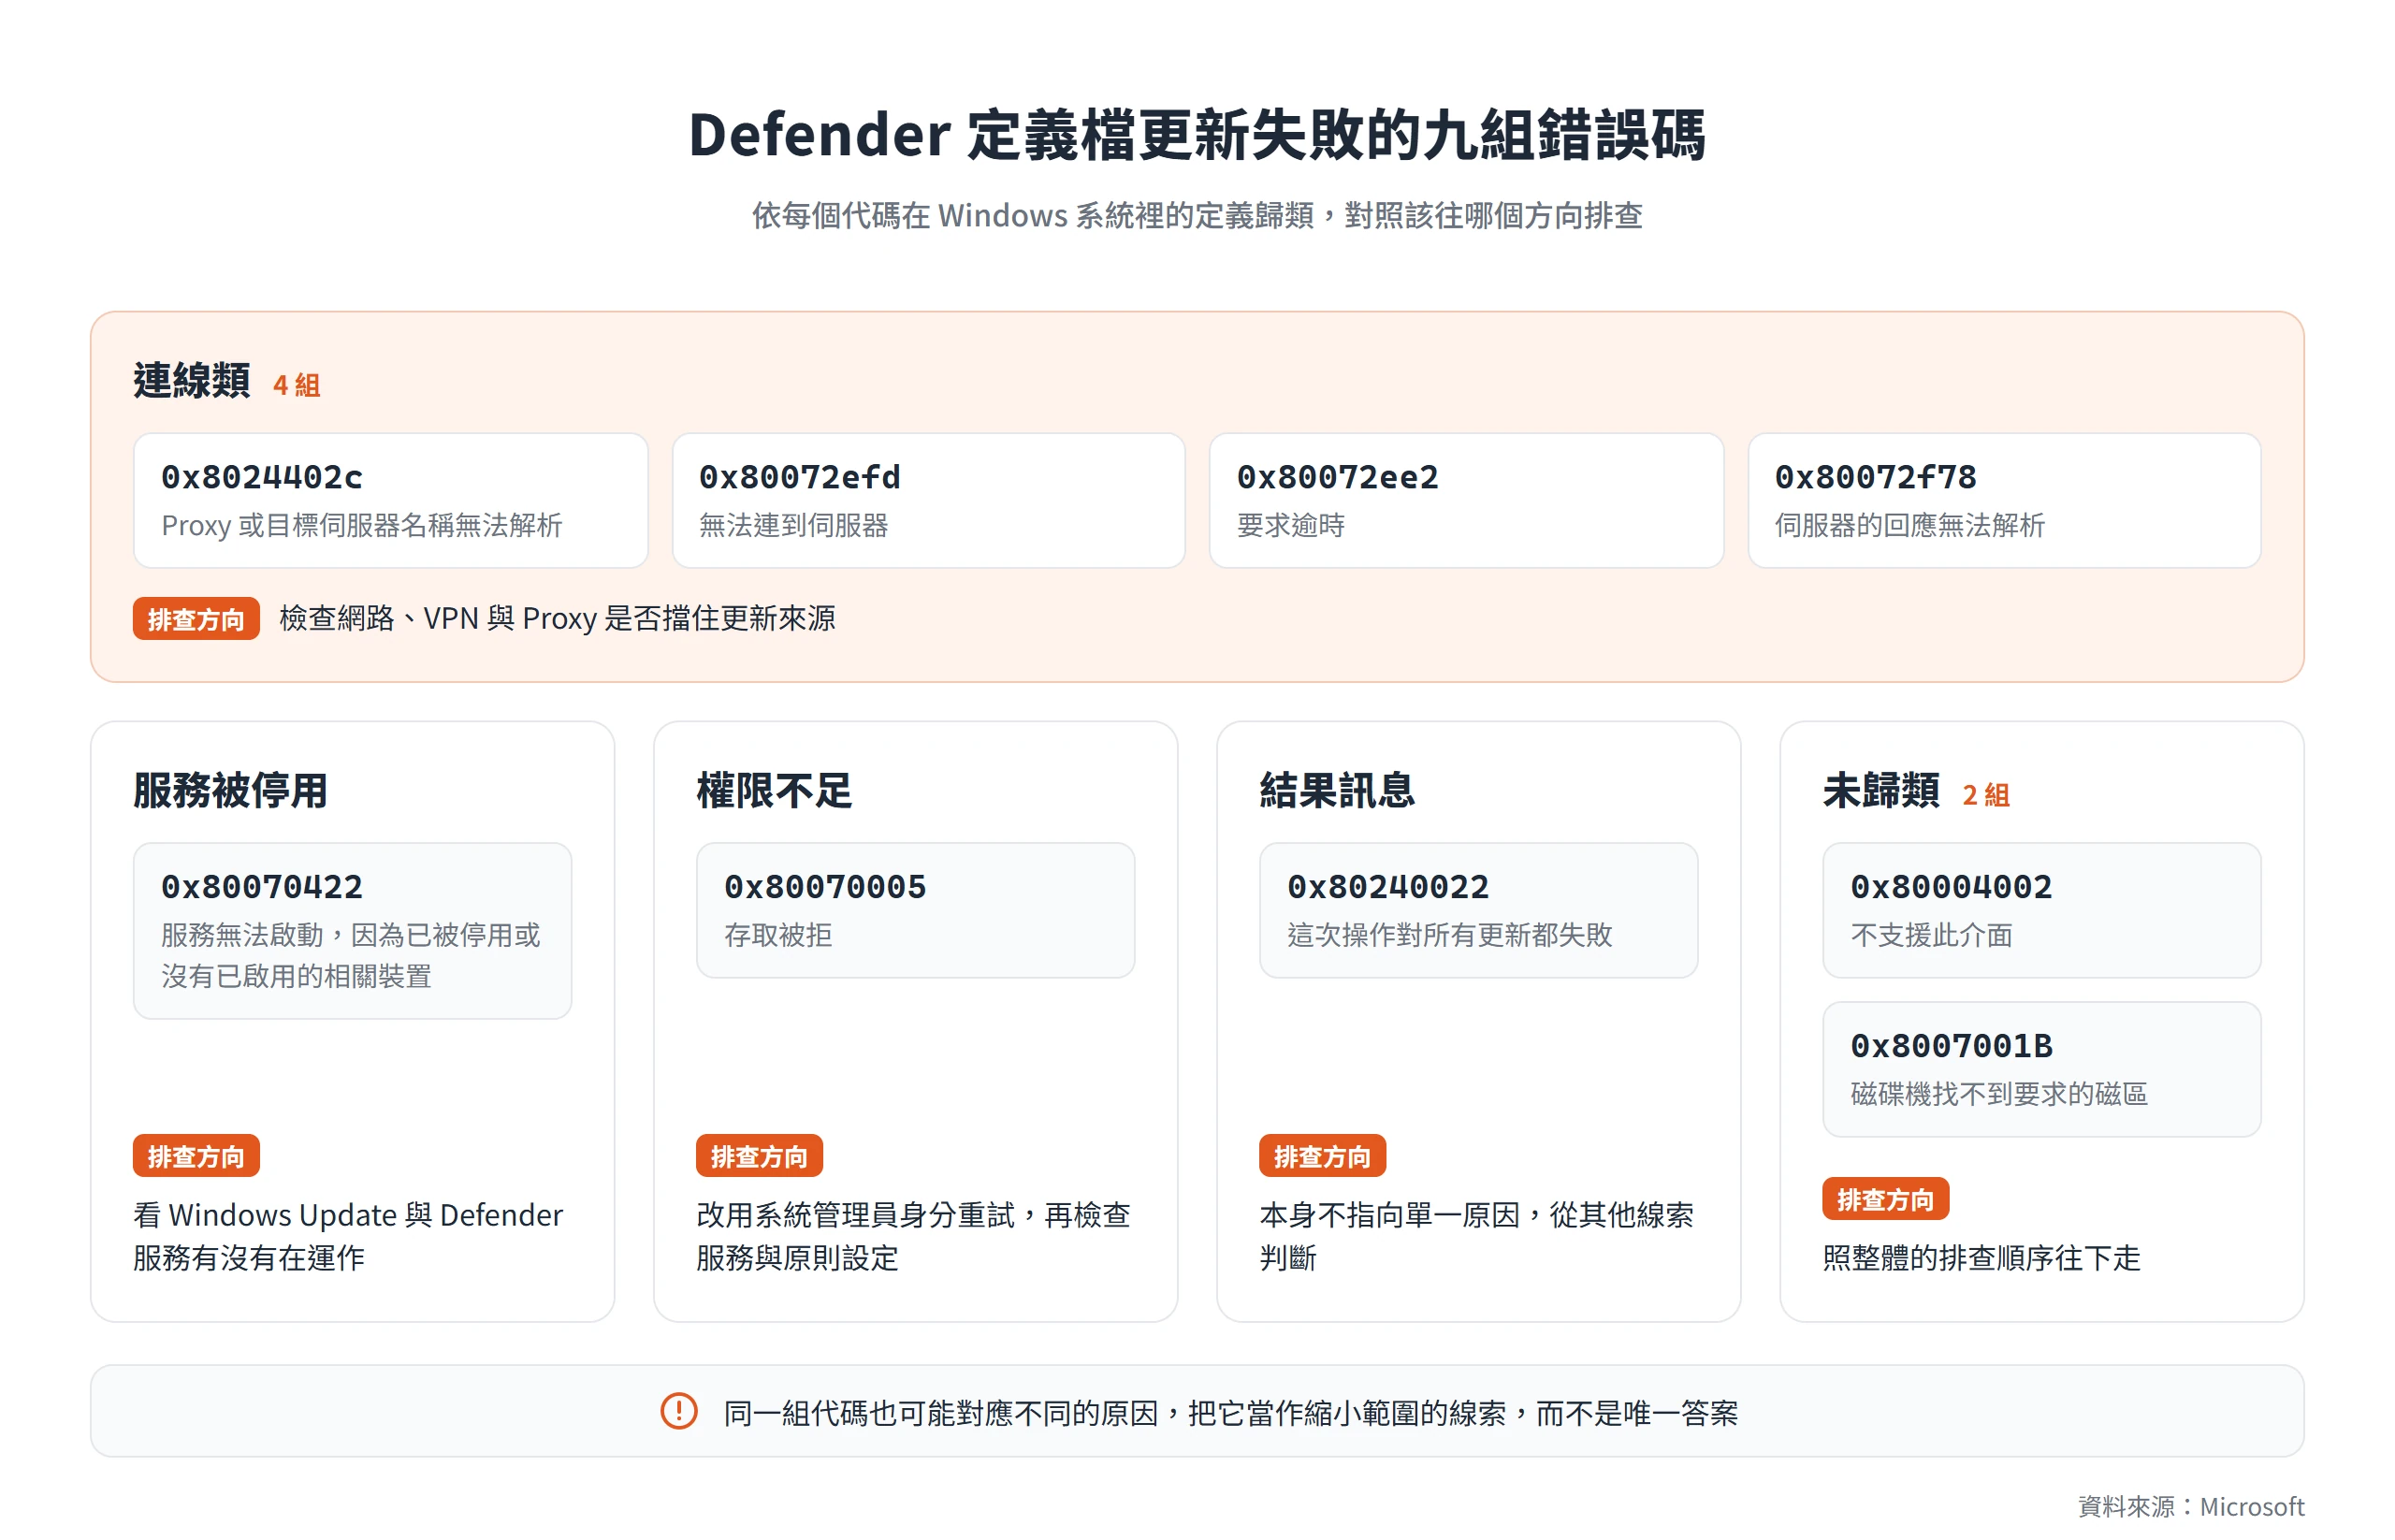Click the subtitle starting 依每個代碼在 Windows

(x=1197, y=215)
